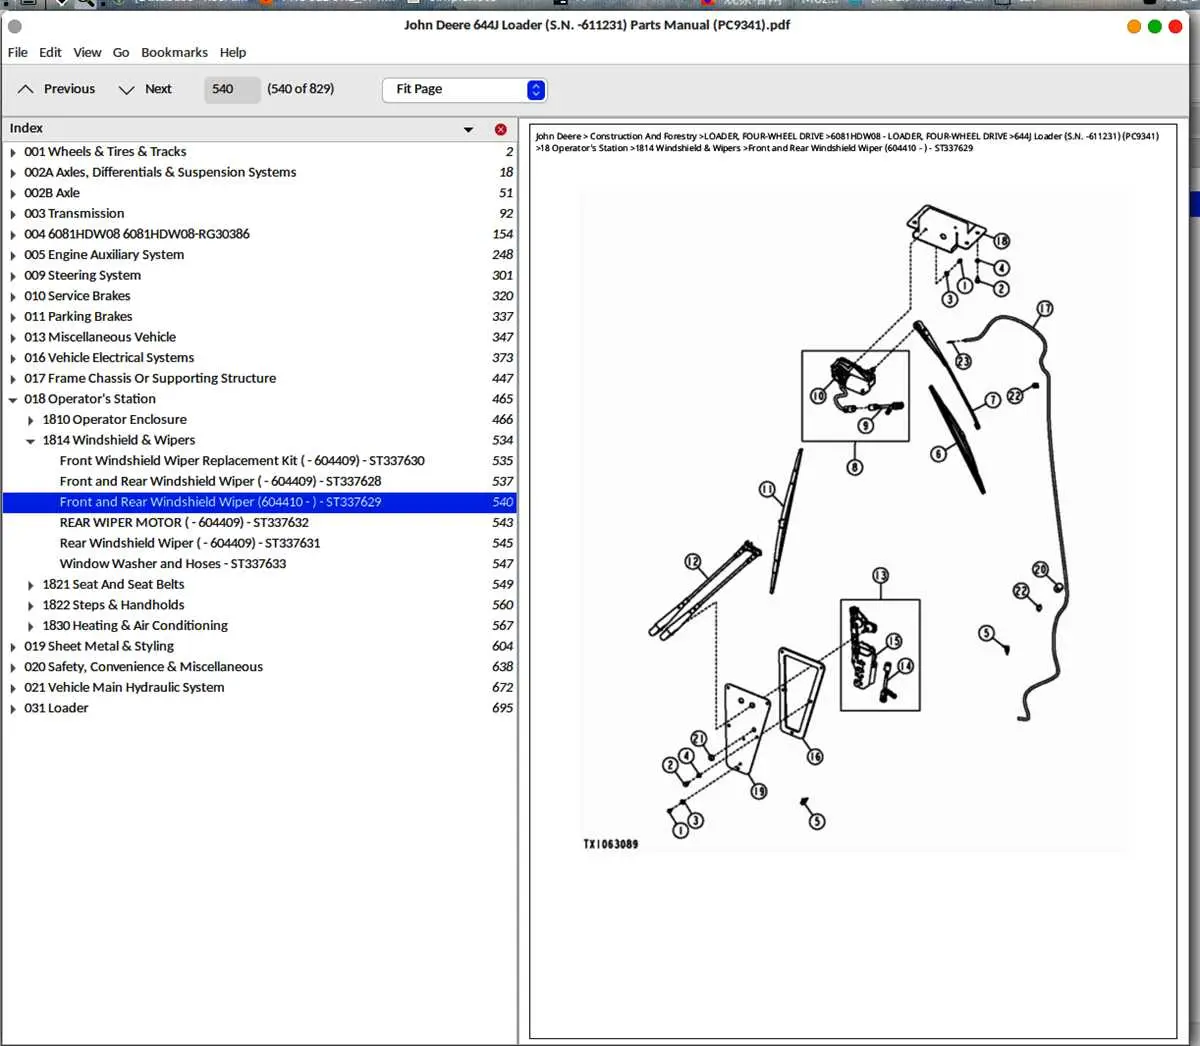The width and height of the screenshot is (1200, 1046).
Task: Click page number 695 for 031 Loader
Action: 502,708
